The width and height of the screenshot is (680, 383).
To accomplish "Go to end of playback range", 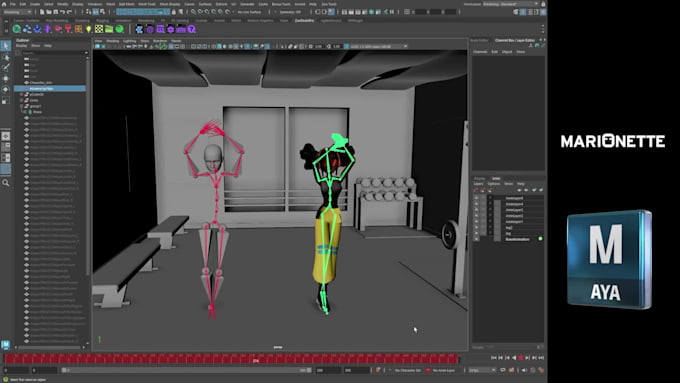I will click(x=541, y=358).
